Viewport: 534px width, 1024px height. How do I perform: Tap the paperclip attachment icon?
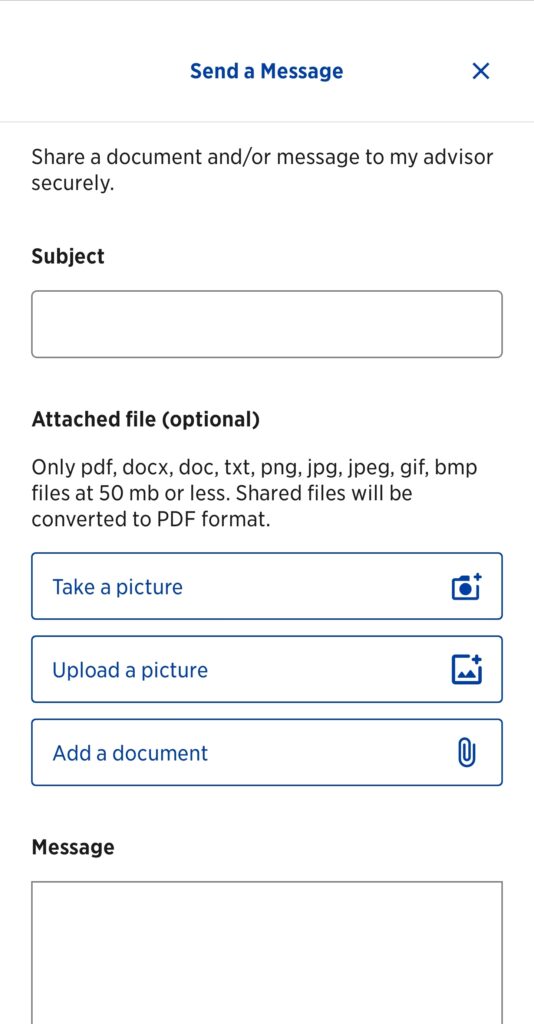(466, 753)
